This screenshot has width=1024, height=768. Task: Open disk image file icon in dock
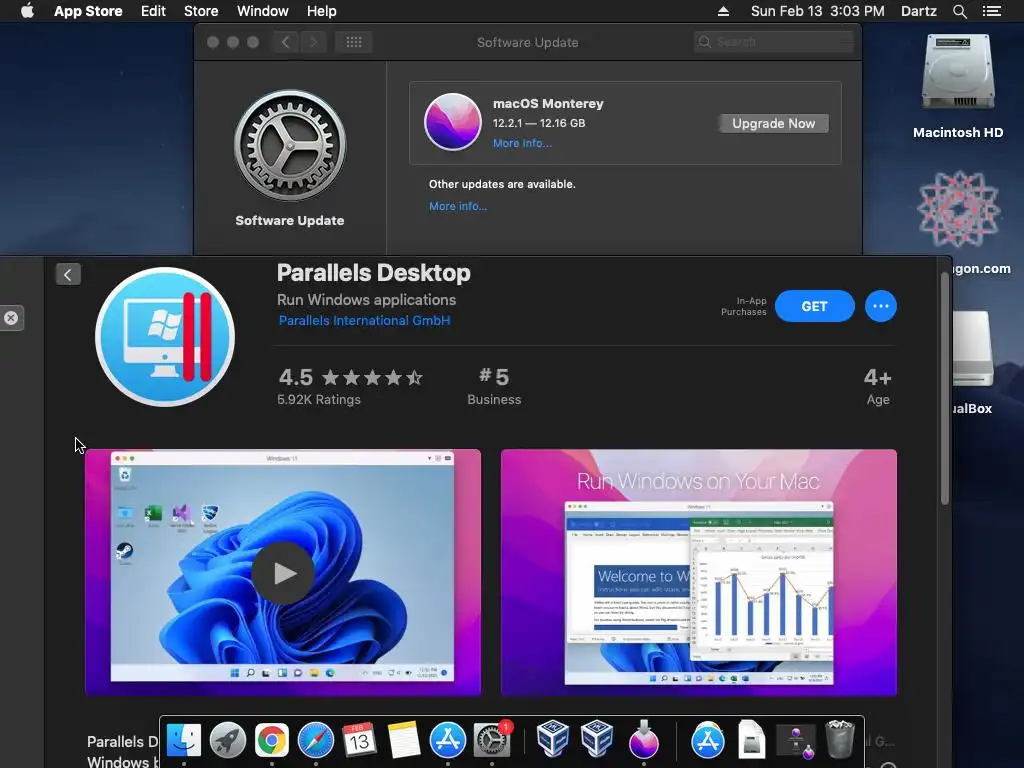tap(752, 741)
